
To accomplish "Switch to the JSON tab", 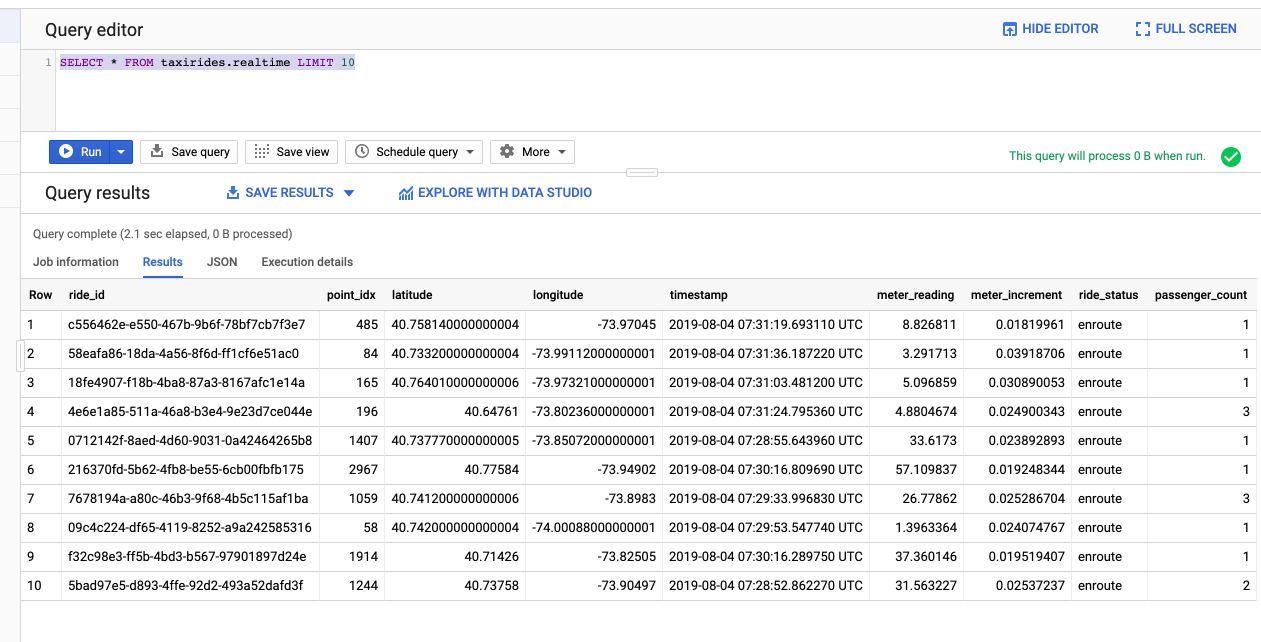I will (222, 262).
